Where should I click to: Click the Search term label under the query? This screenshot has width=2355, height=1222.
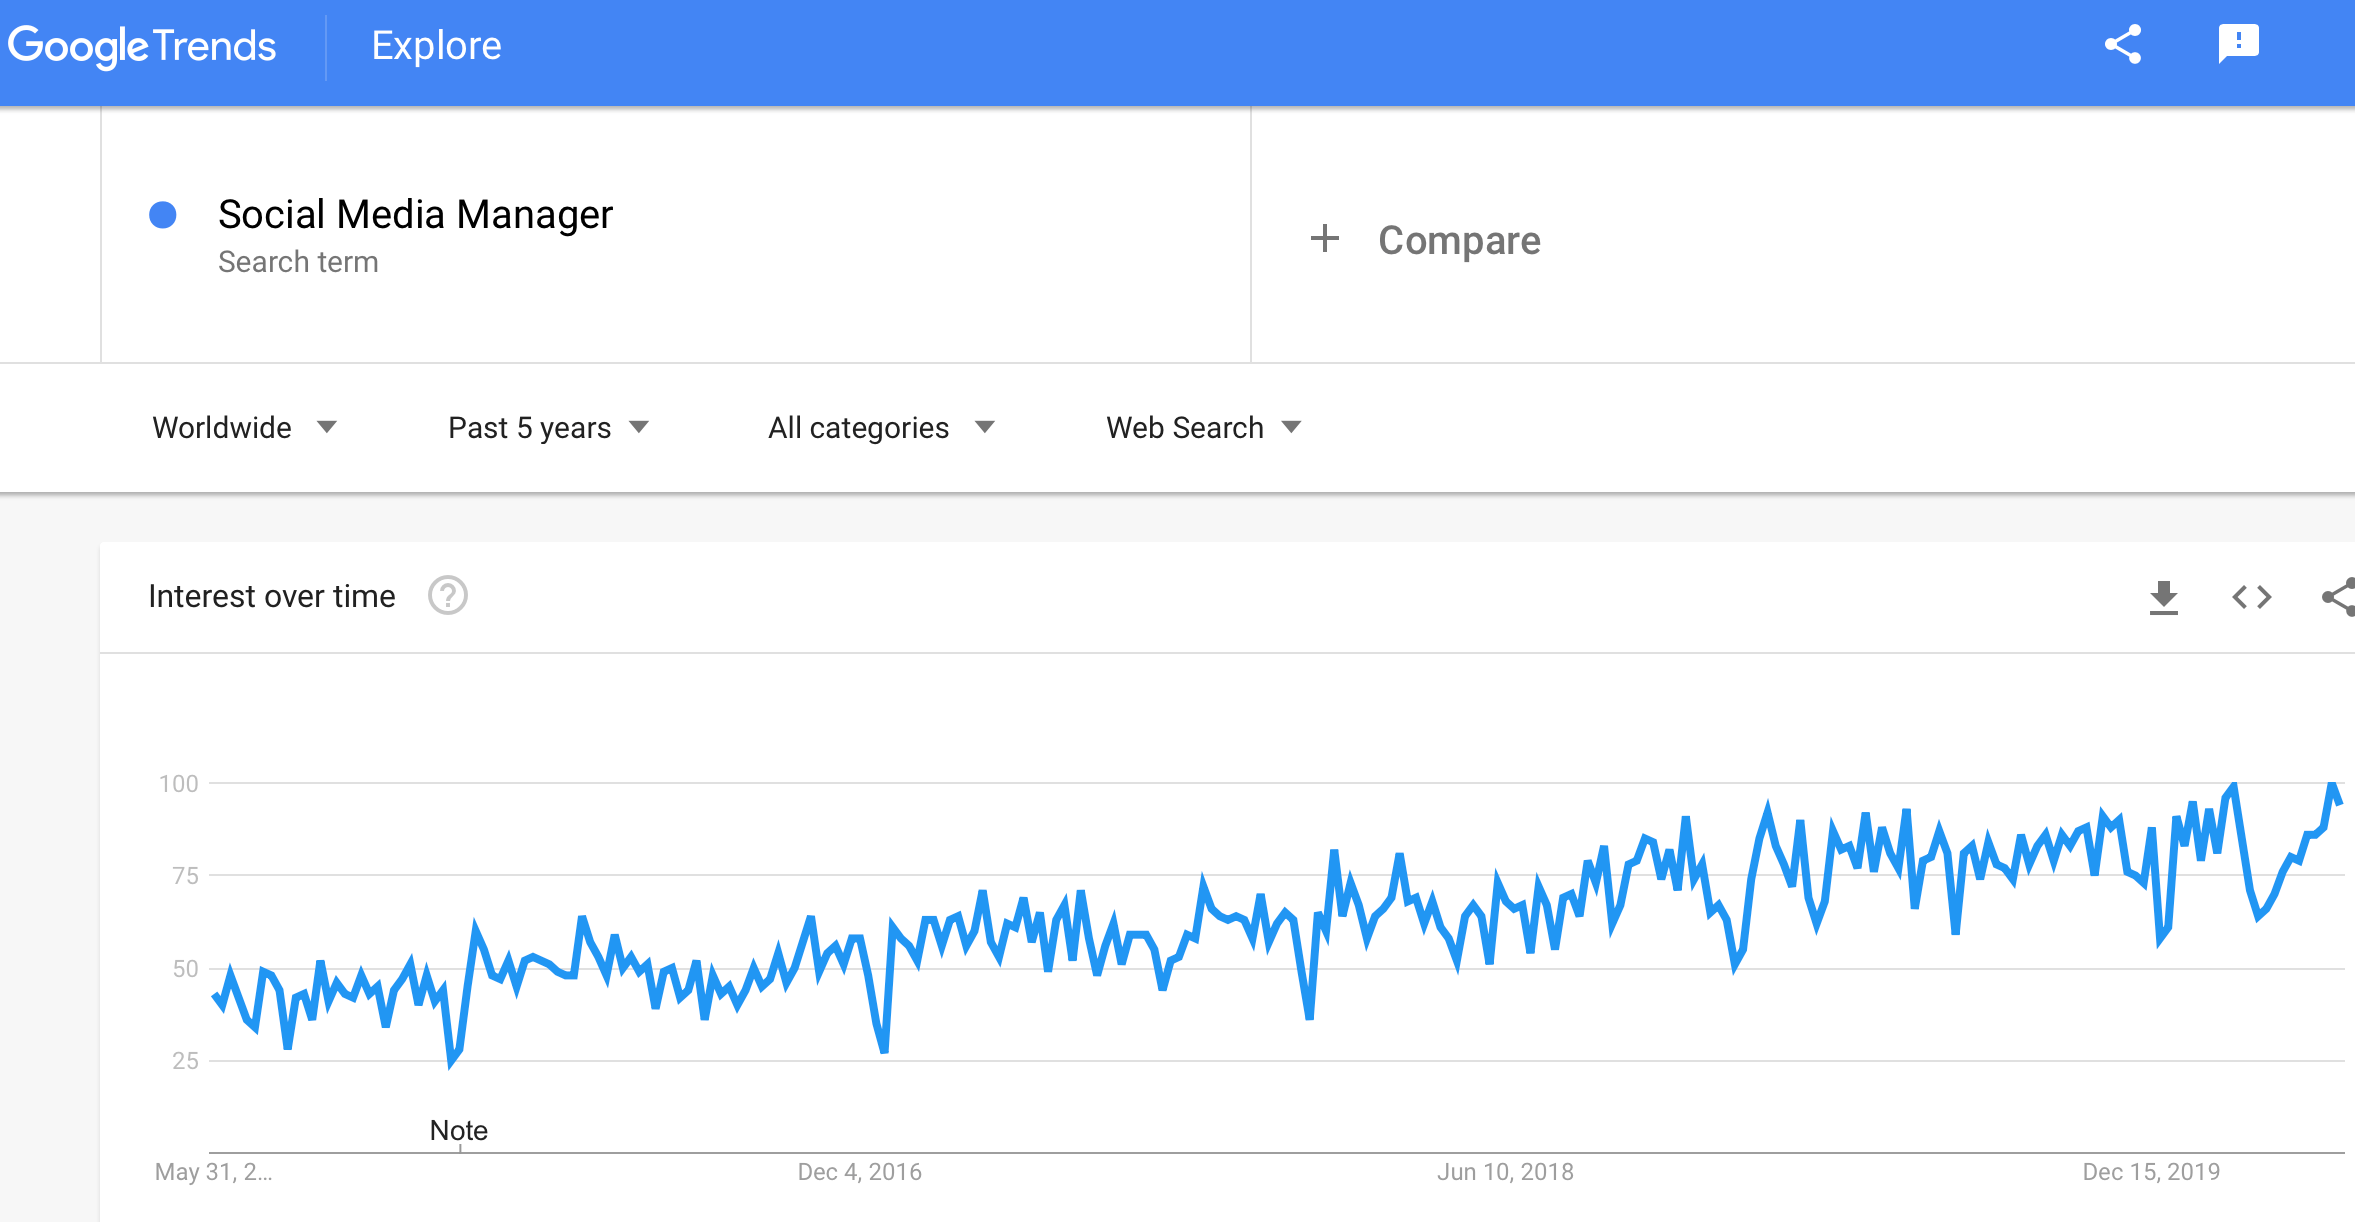click(298, 262)
